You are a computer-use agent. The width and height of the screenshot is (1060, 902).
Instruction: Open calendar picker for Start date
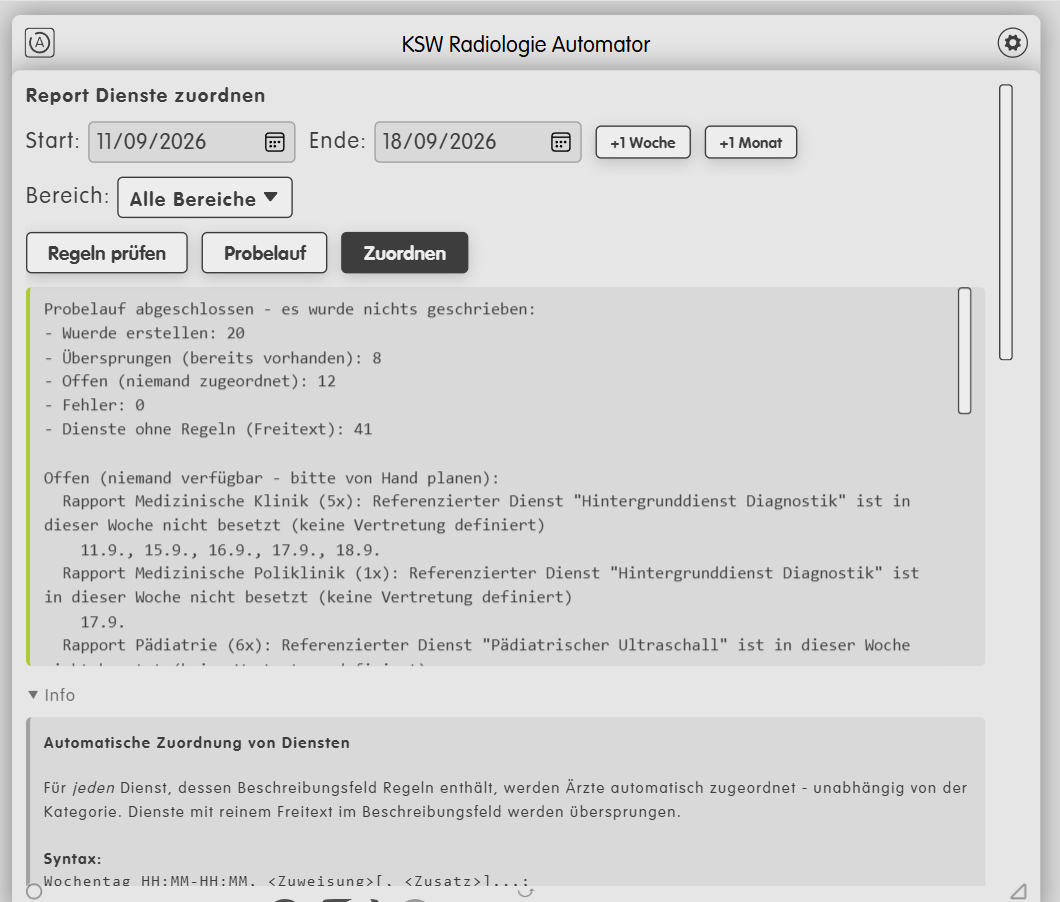point(274,142)
